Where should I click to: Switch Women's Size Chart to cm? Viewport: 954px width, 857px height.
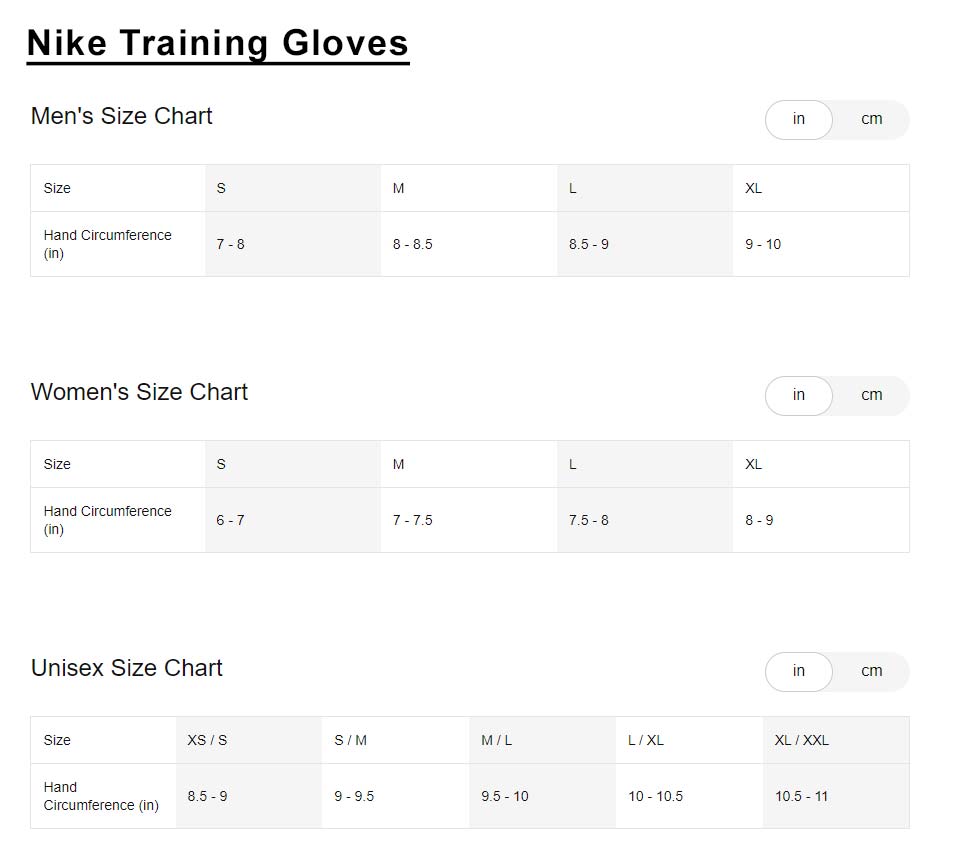[x=871, y=395]
